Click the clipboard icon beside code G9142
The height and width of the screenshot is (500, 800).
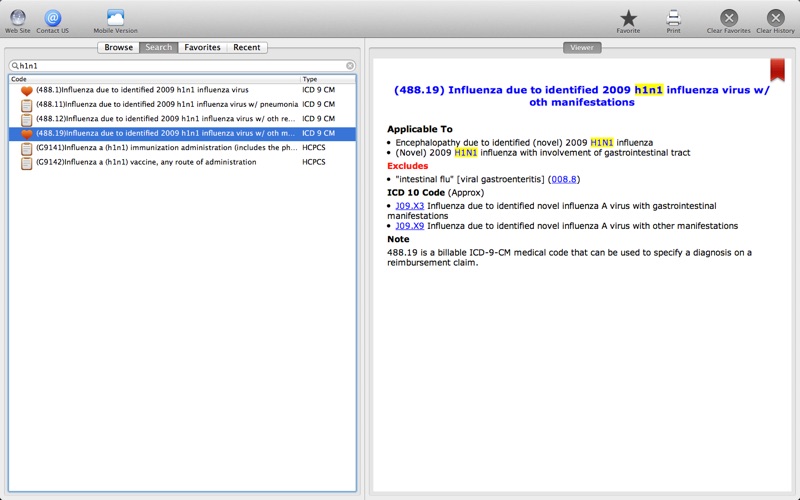(27, 163)
